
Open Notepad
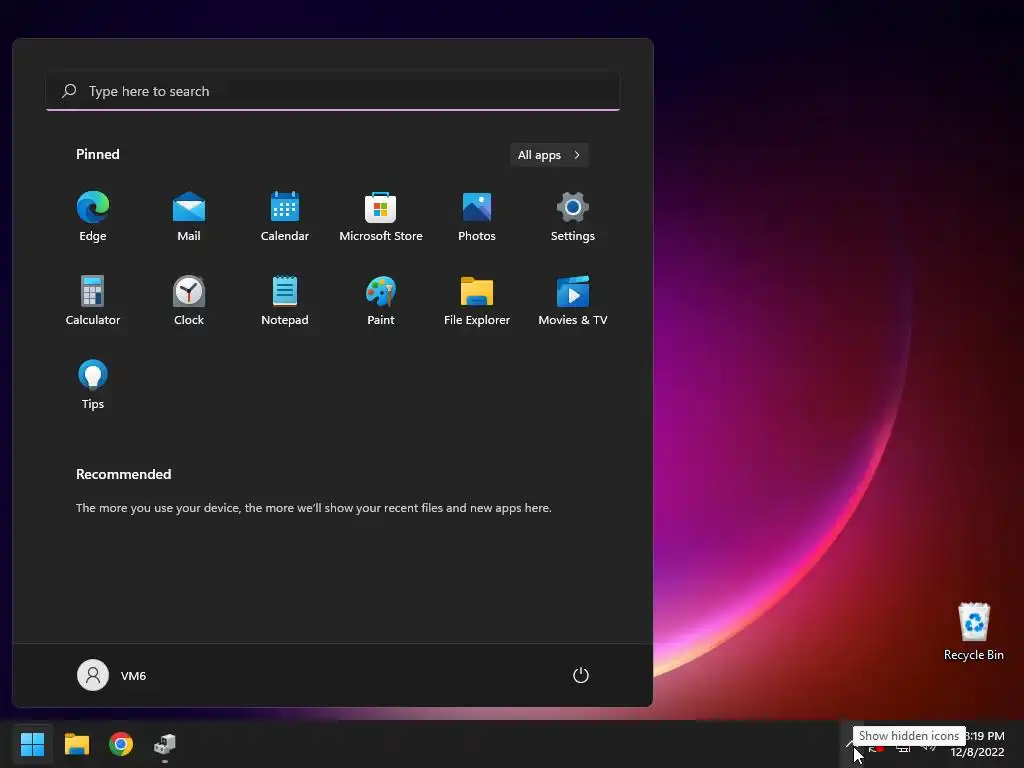click(285, 300)
